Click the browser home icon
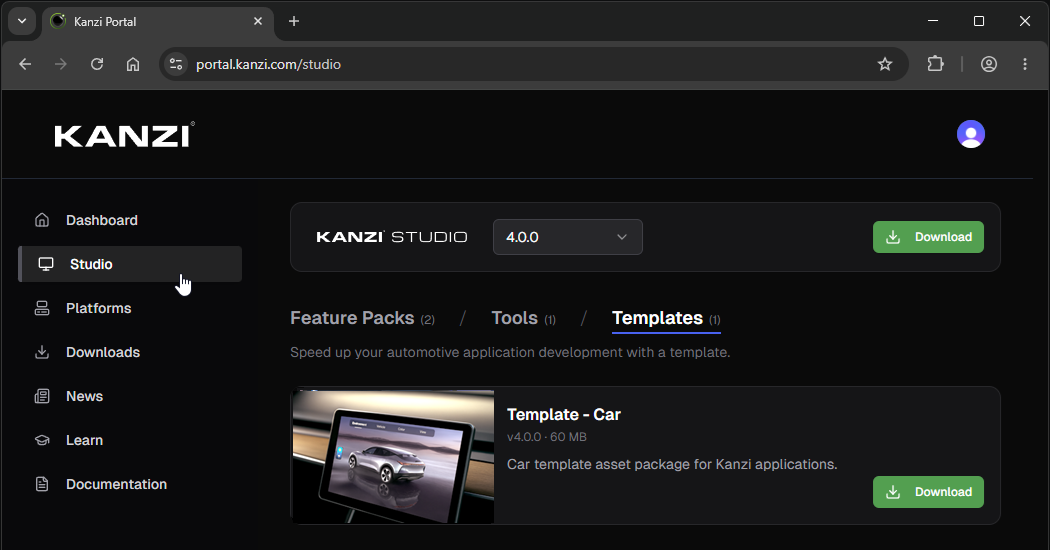The width and height of the screenshot is (1050, 550). pos(133,64)
